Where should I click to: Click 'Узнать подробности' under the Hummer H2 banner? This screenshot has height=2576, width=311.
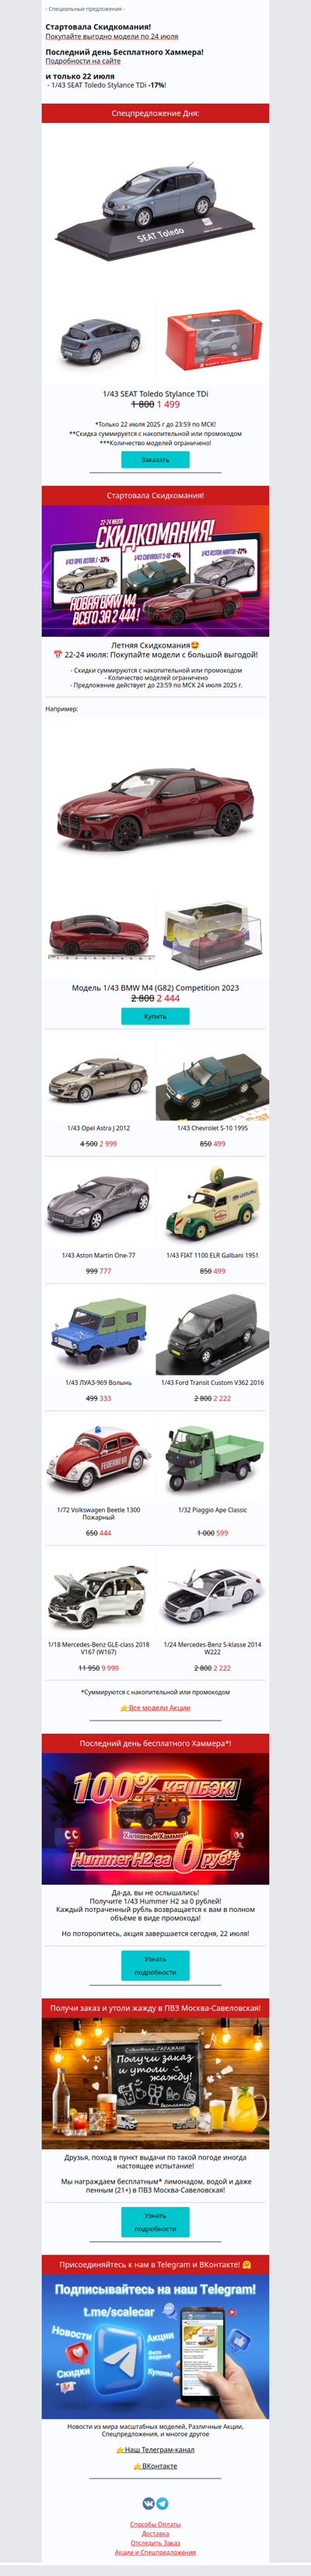pyautogui.click(x=155, y=1966)
